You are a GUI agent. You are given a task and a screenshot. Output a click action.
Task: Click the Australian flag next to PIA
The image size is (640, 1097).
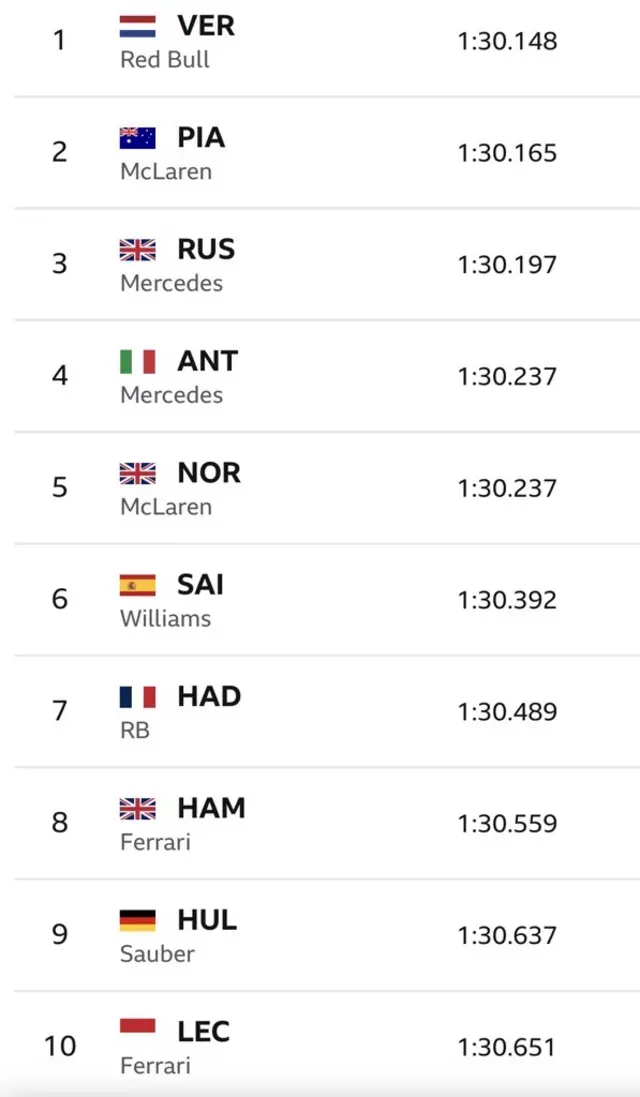click(137, 138)
